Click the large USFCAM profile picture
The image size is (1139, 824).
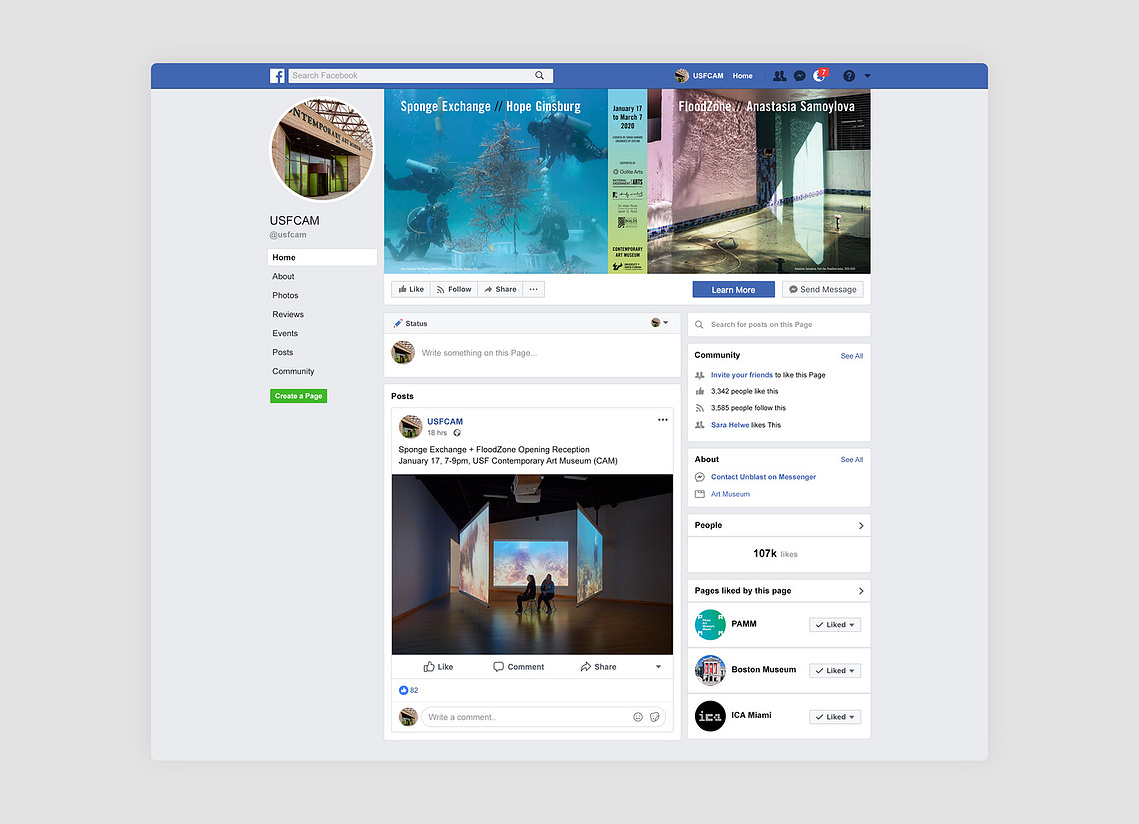322,148
